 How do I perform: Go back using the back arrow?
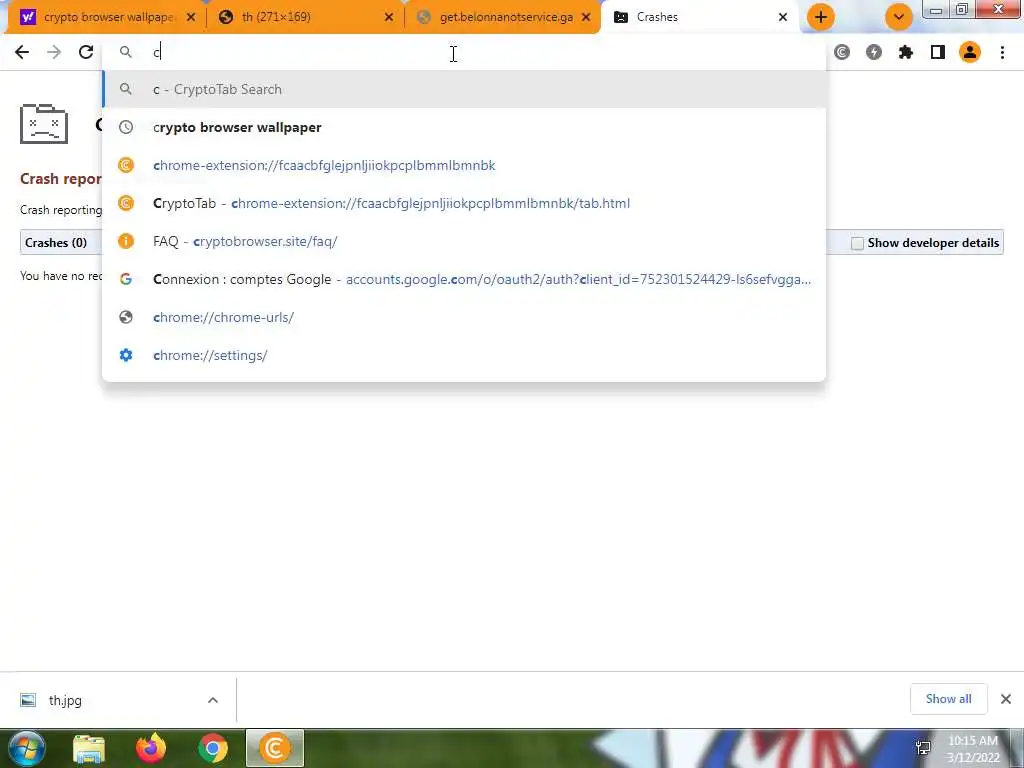pyautogui.click(x=22, y=52)
